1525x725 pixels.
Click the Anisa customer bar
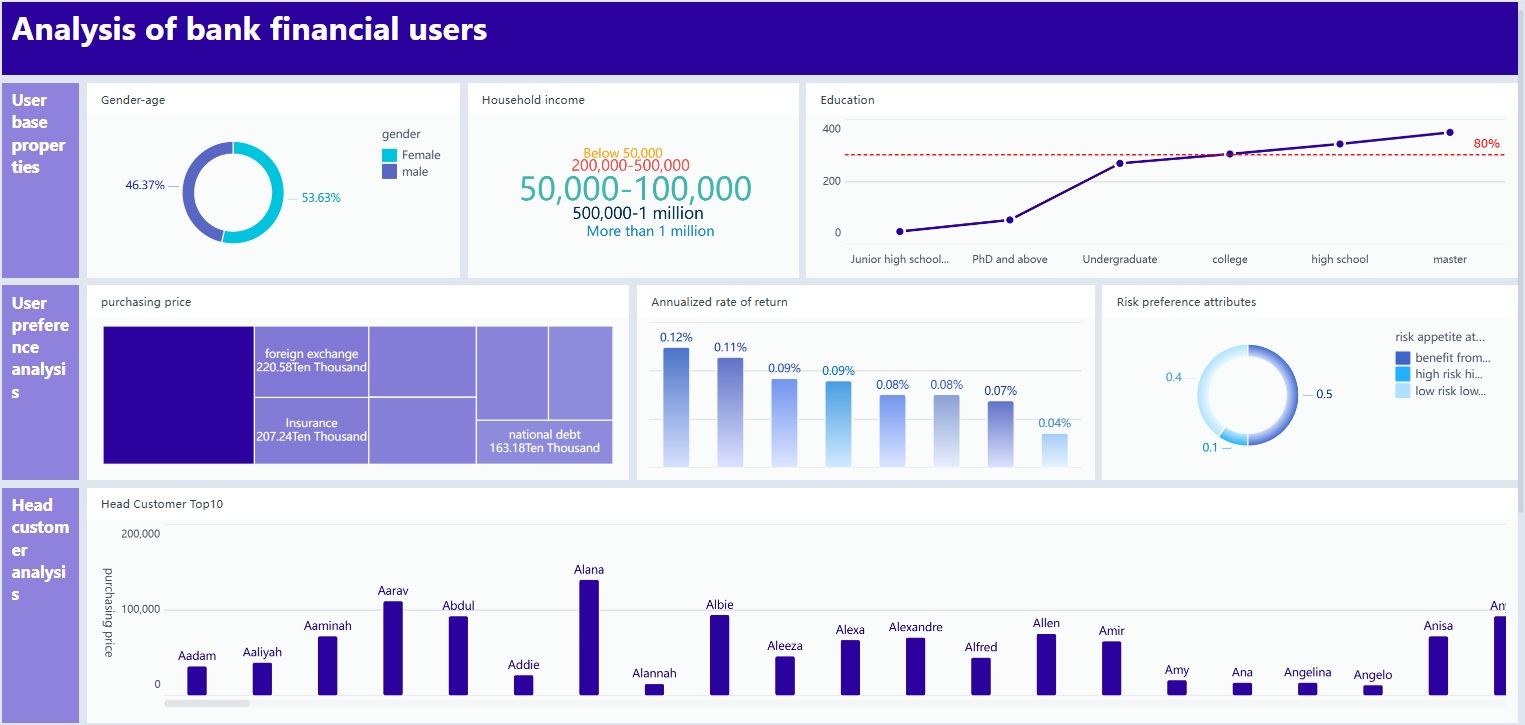click(1438, 666)
